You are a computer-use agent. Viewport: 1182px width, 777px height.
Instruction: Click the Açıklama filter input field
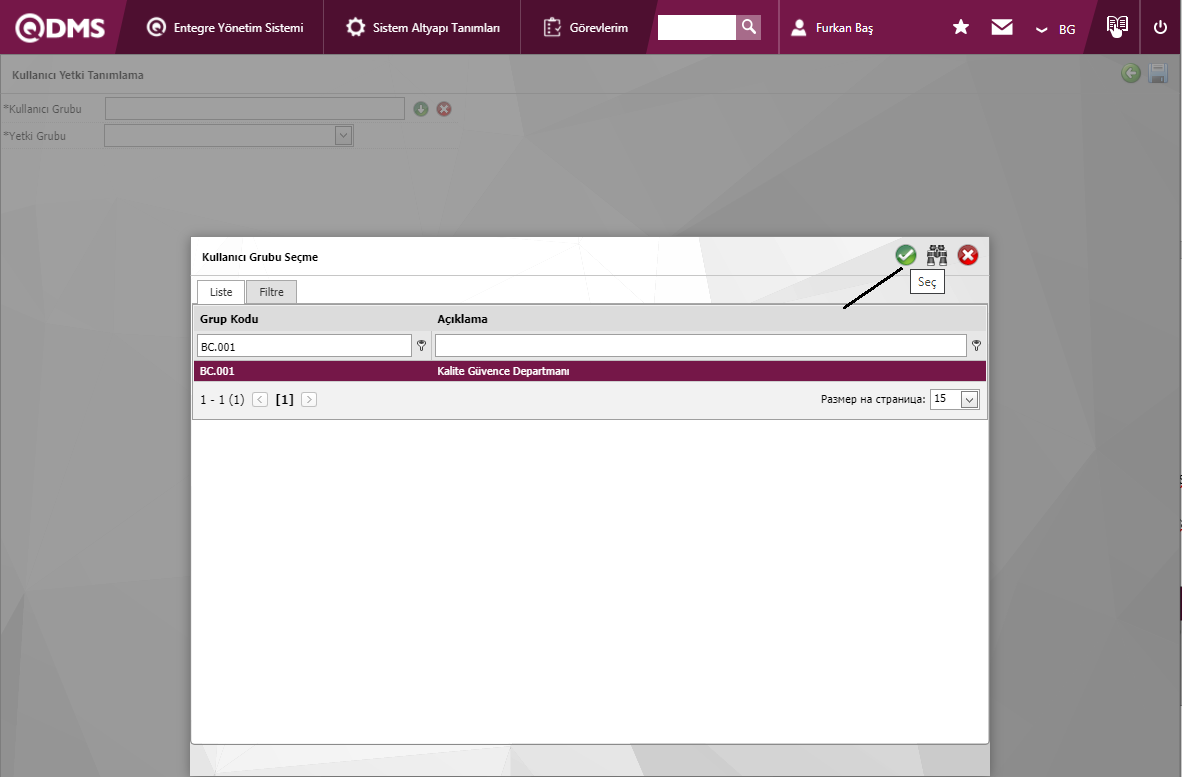click(700, 346)
